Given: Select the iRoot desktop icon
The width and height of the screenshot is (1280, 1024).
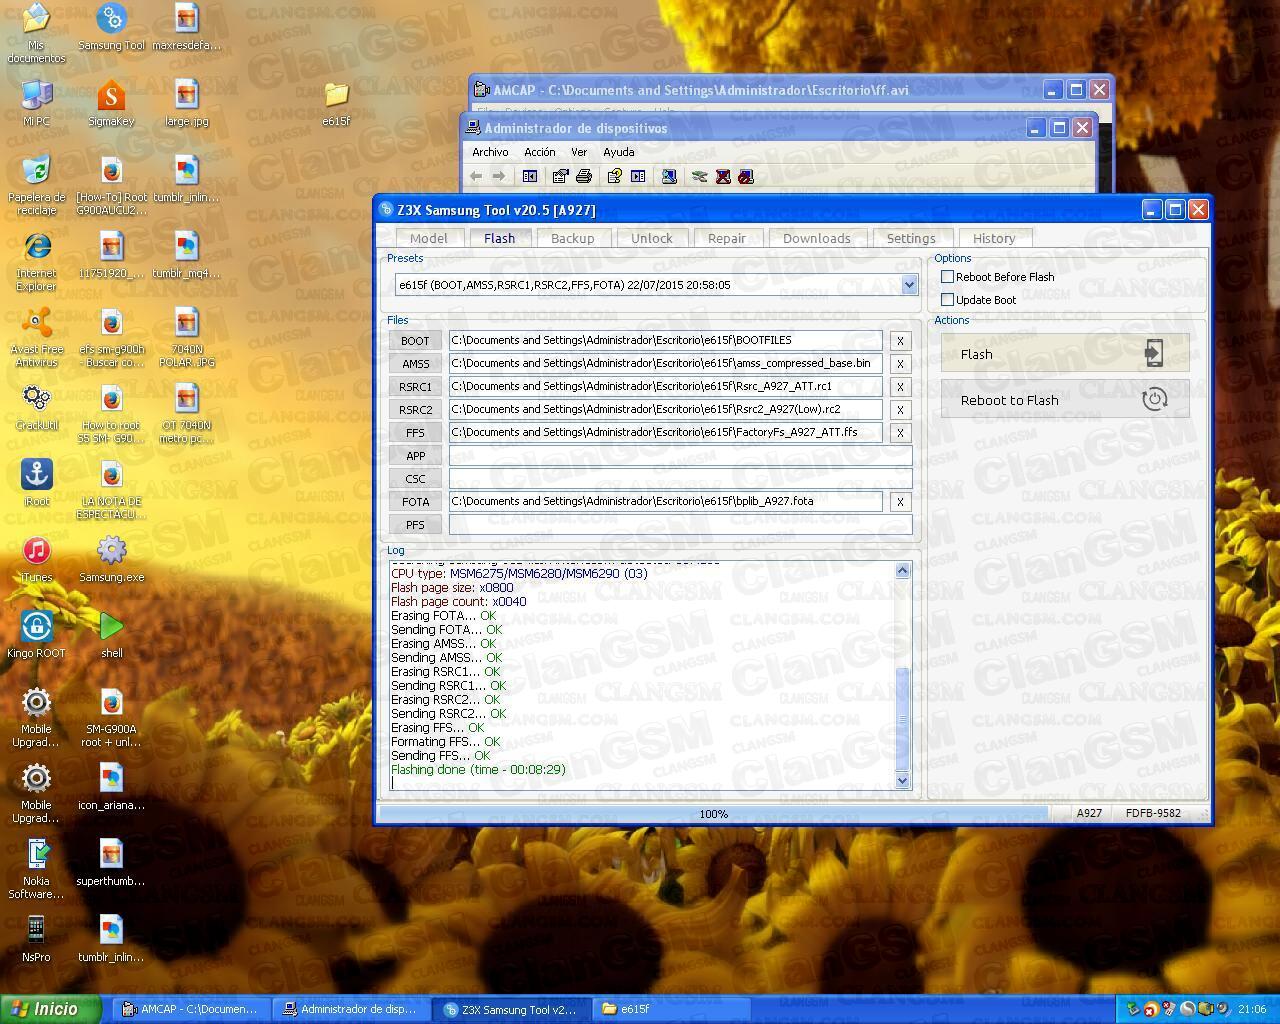Looking at the screenshot, I should tap(36, 483).
